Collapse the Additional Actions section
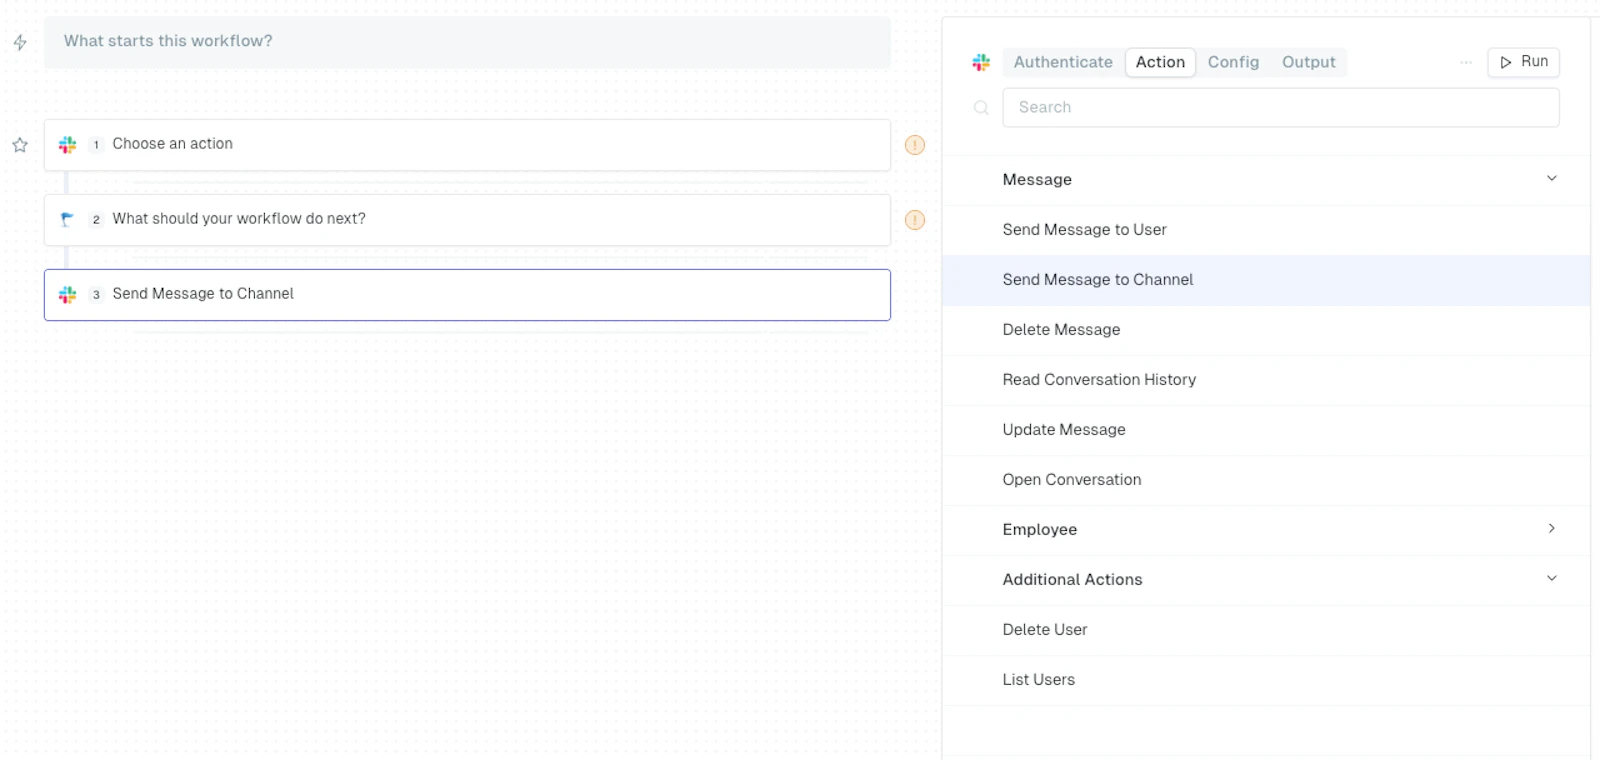The image size is (1600, 760). (1552, 578)
